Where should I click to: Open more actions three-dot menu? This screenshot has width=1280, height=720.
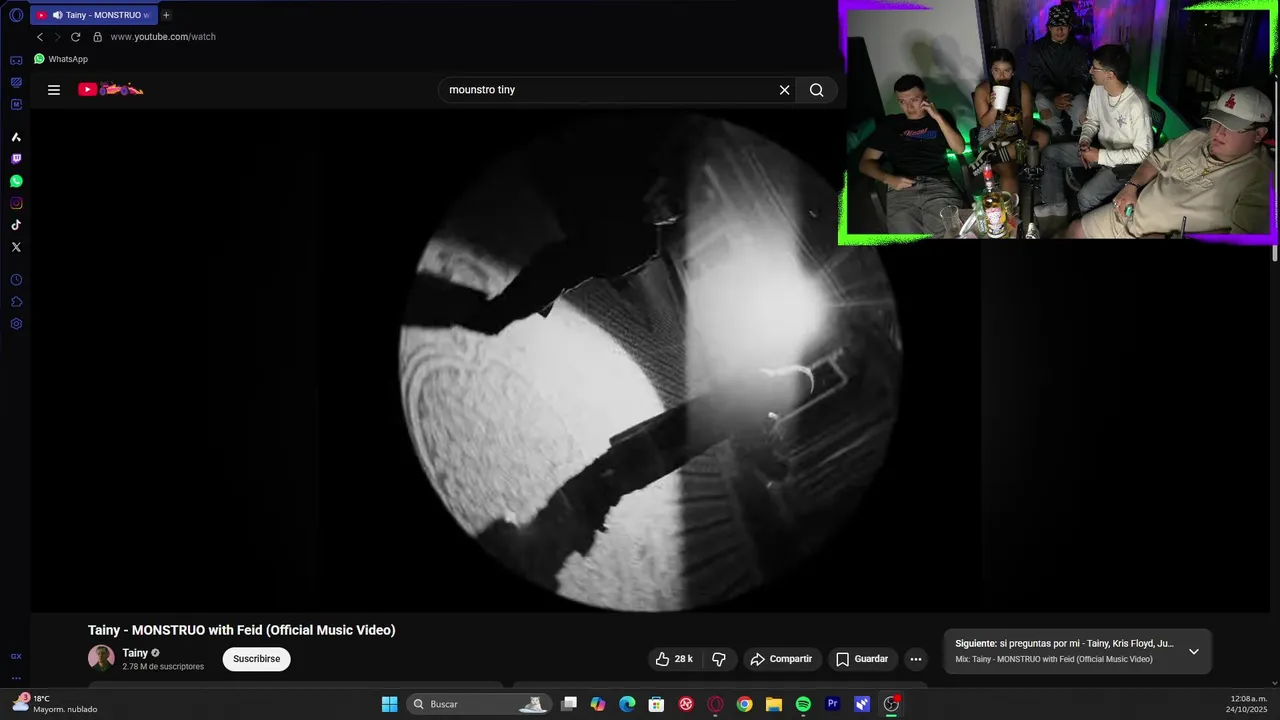pyautogui.click(x=916, y=659)
